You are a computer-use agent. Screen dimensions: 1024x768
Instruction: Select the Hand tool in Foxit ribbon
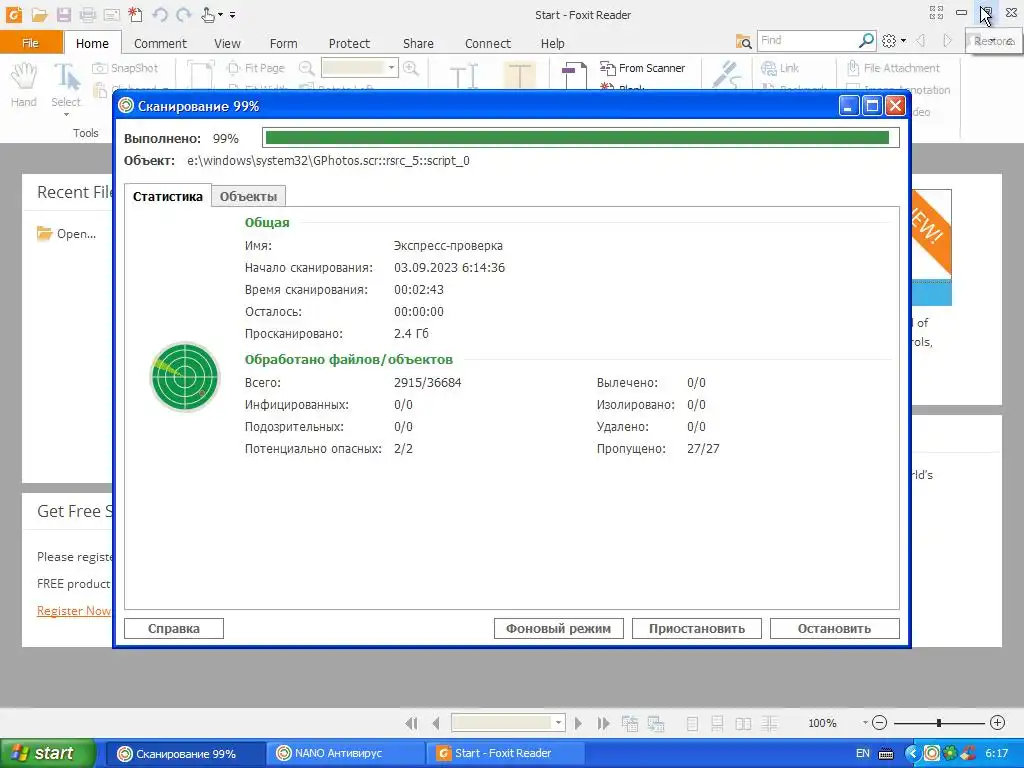[24, 85]
